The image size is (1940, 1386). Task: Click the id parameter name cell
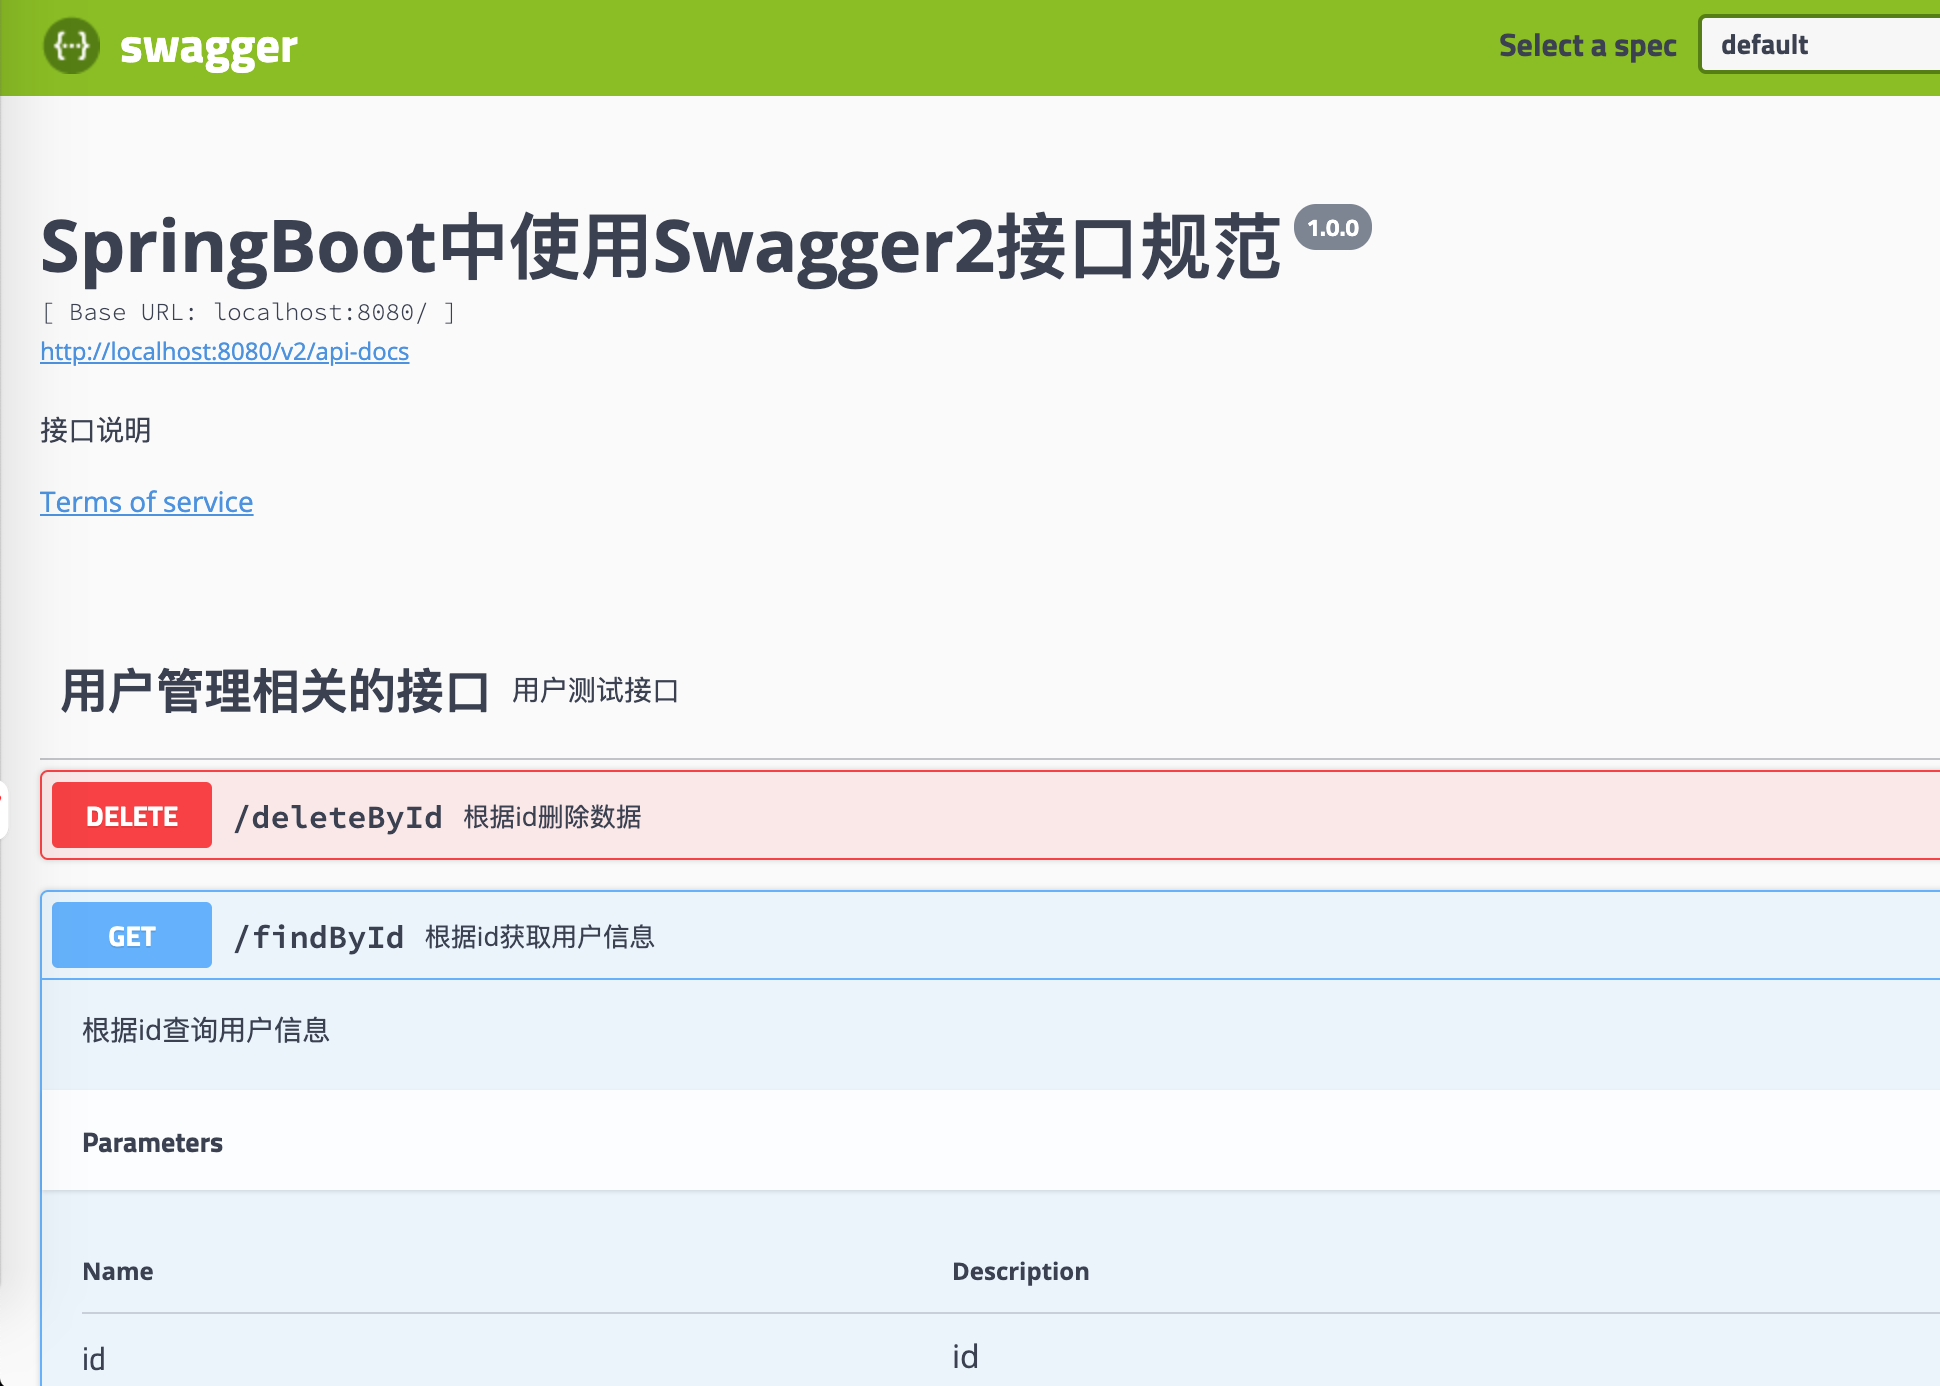click(93, 1358)
